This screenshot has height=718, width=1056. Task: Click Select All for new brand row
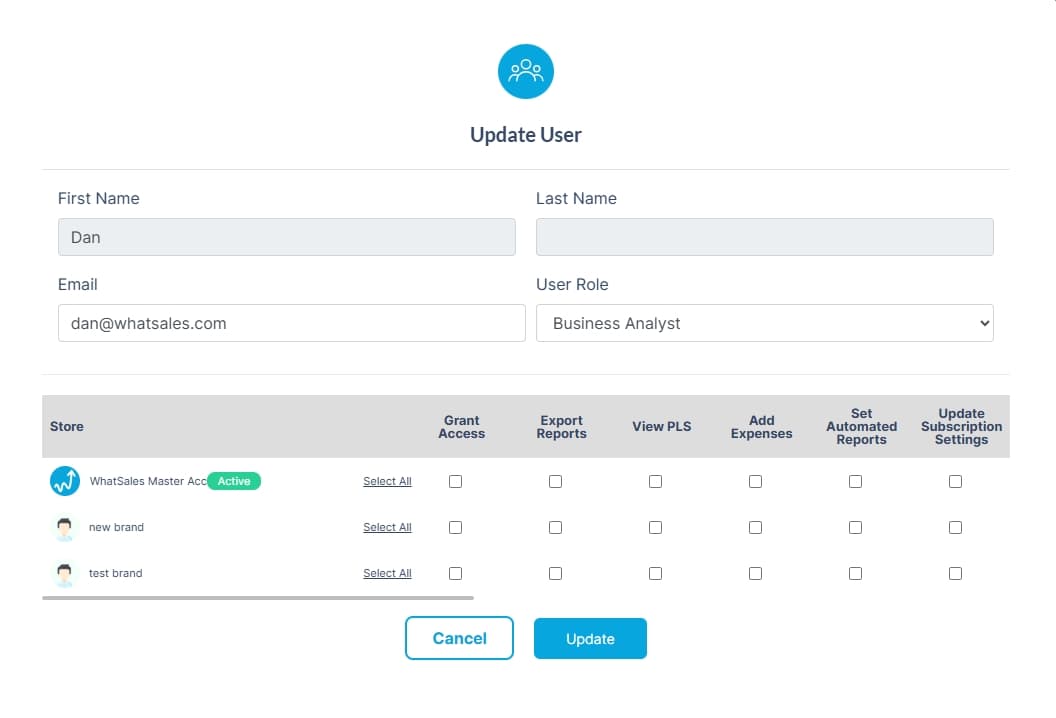pos(387,527)
